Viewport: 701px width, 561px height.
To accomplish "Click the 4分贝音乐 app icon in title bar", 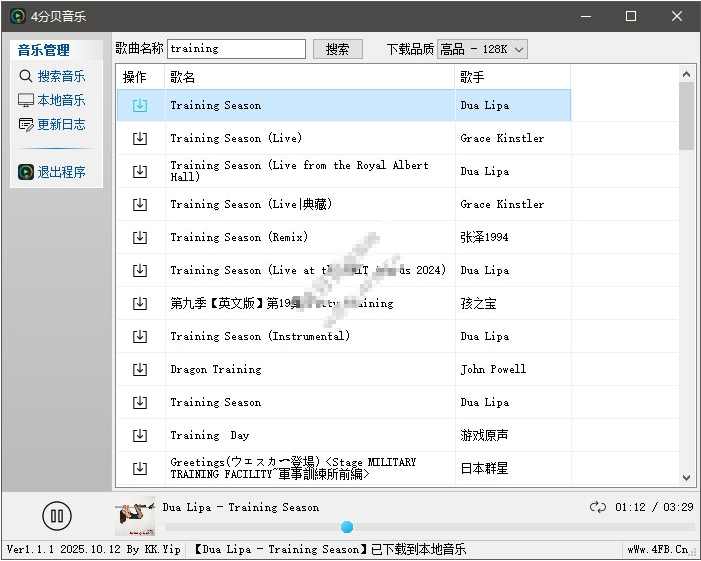I will (18, 17).
